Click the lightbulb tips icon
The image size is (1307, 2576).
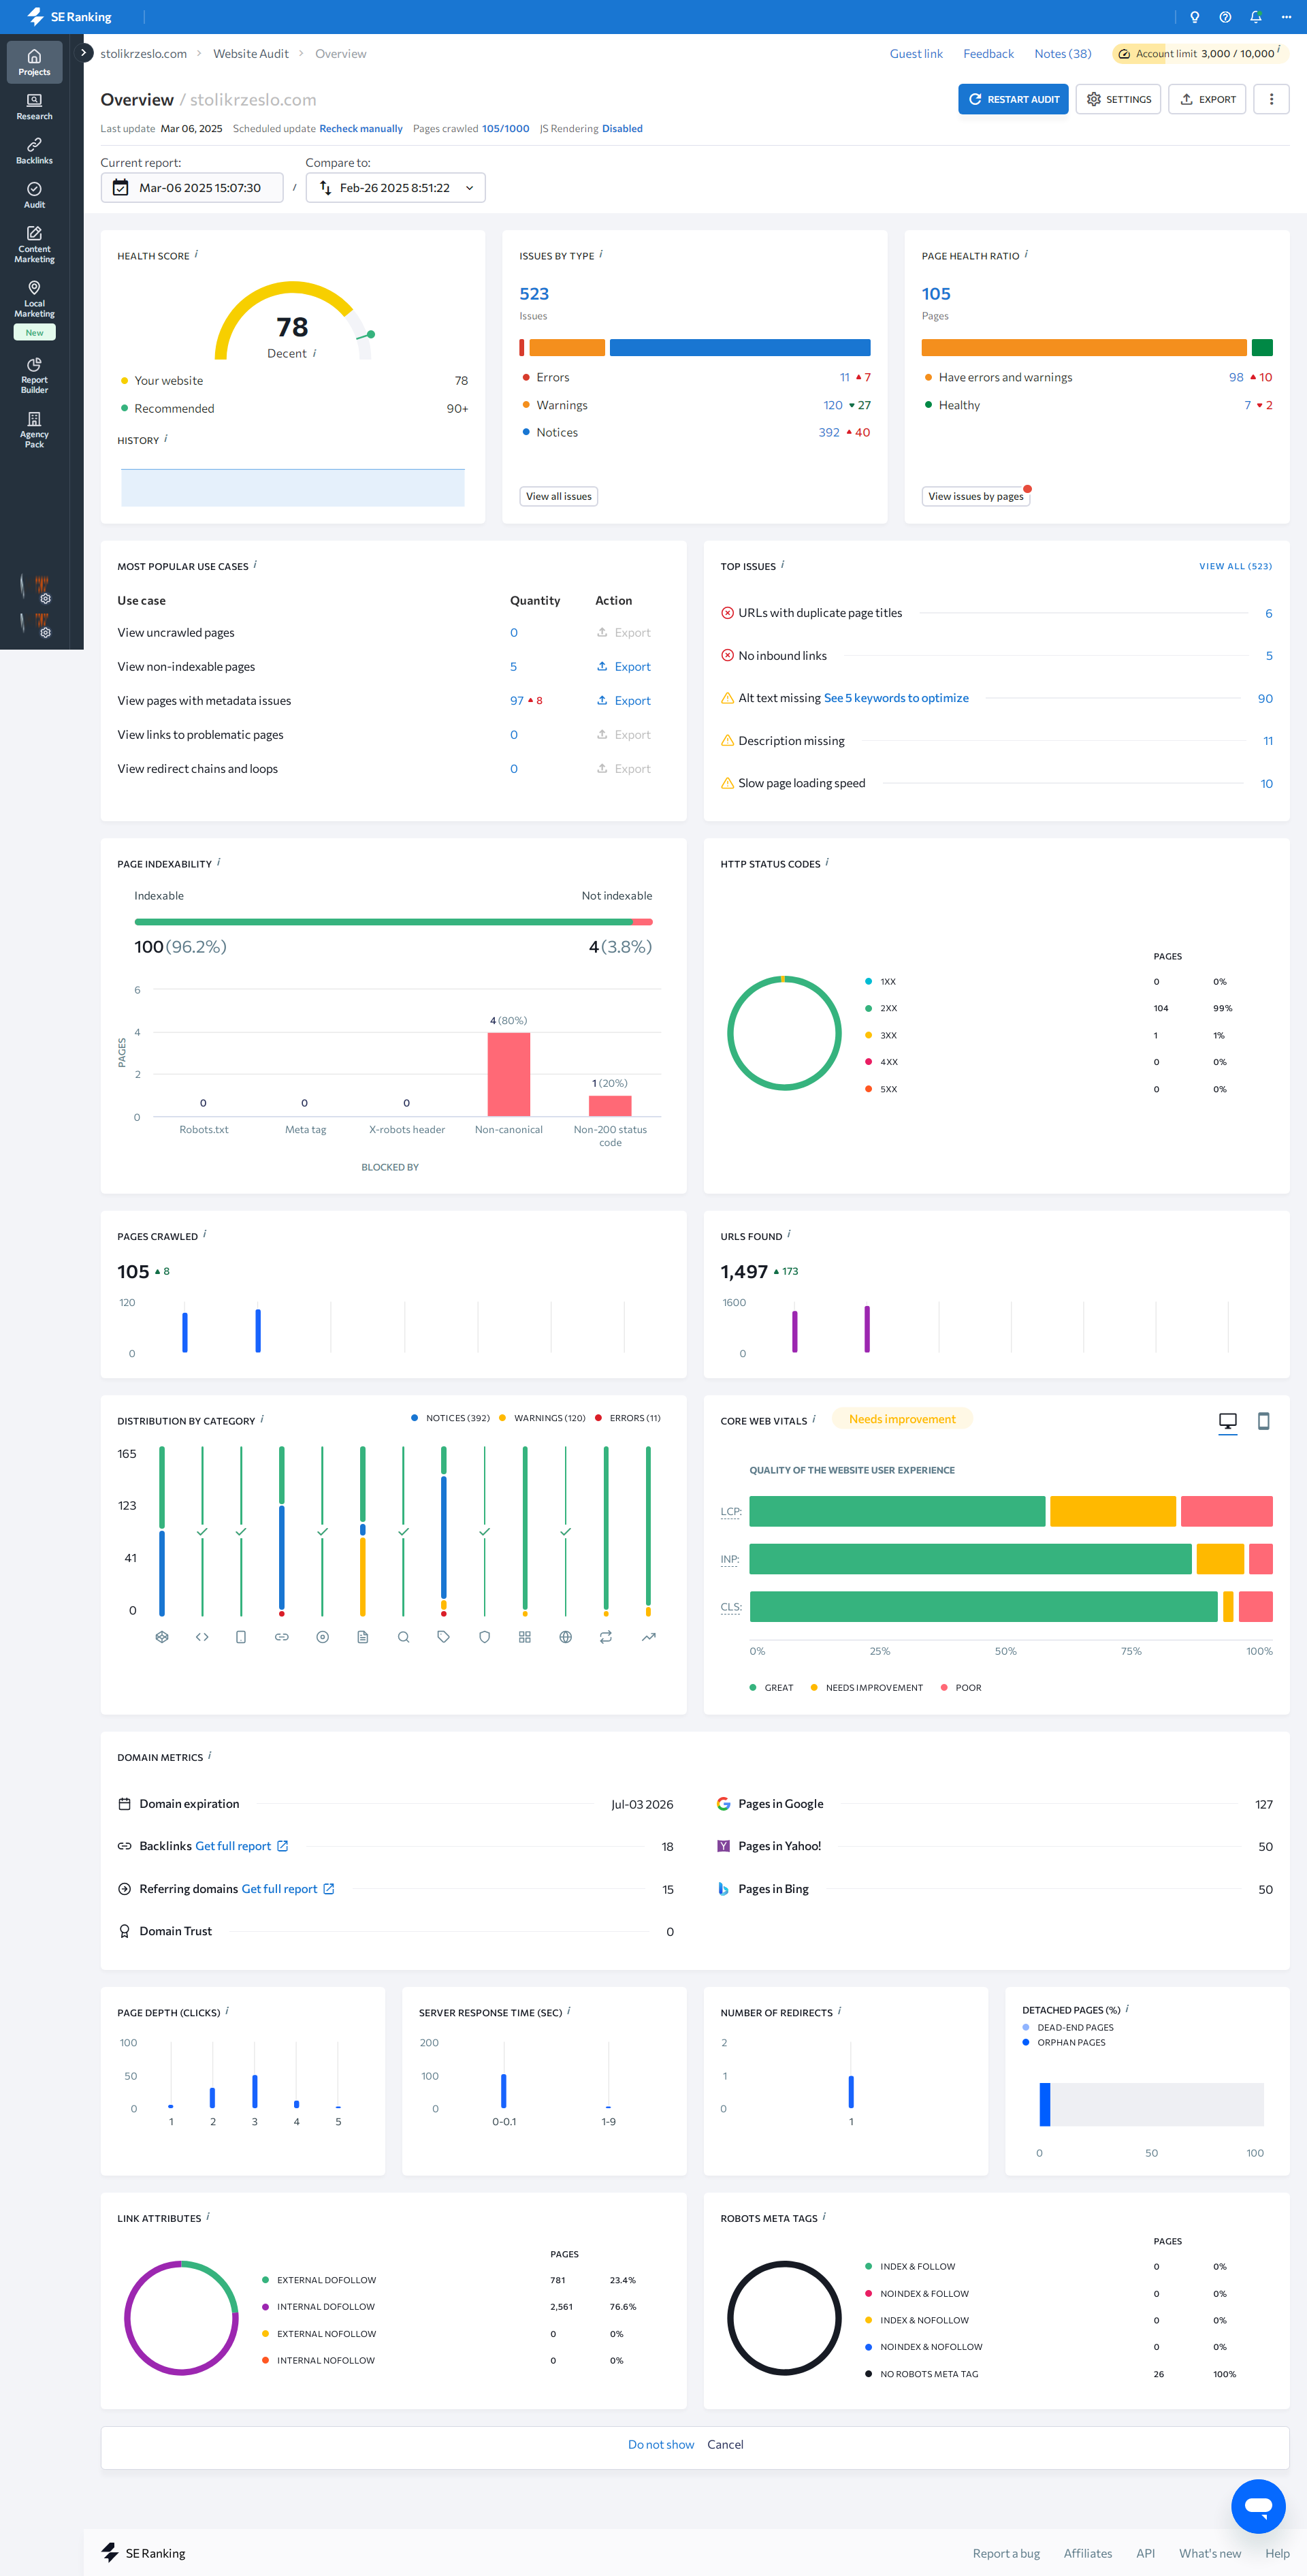tap(1194, 17)
